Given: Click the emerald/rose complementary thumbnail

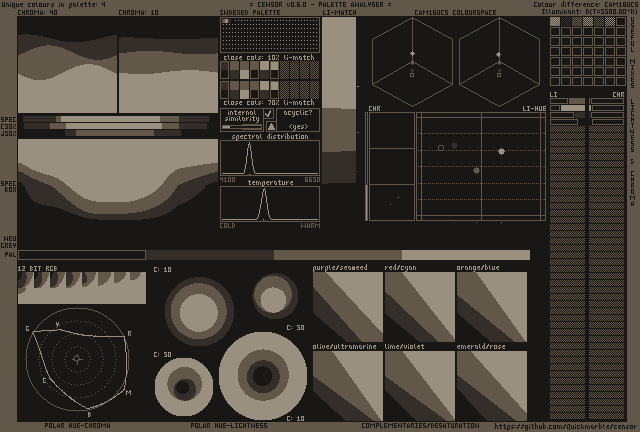Looking at the screenshot, I should (x=492, y=385).
